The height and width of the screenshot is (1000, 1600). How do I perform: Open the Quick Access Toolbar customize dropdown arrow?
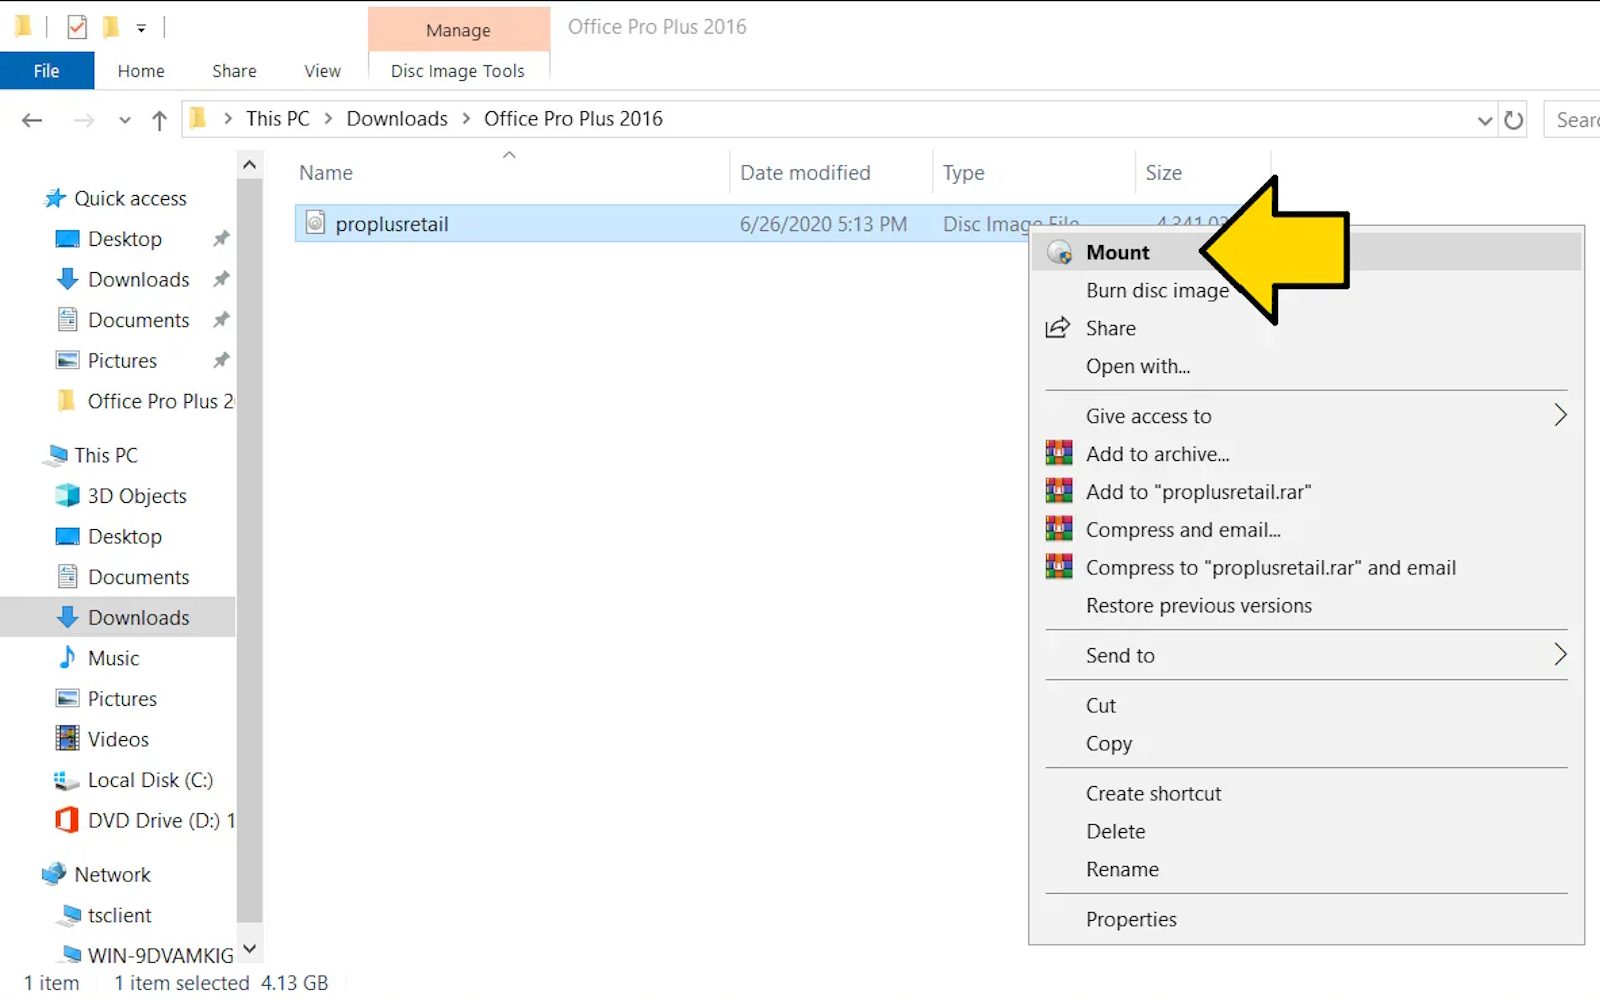[141, 28]
